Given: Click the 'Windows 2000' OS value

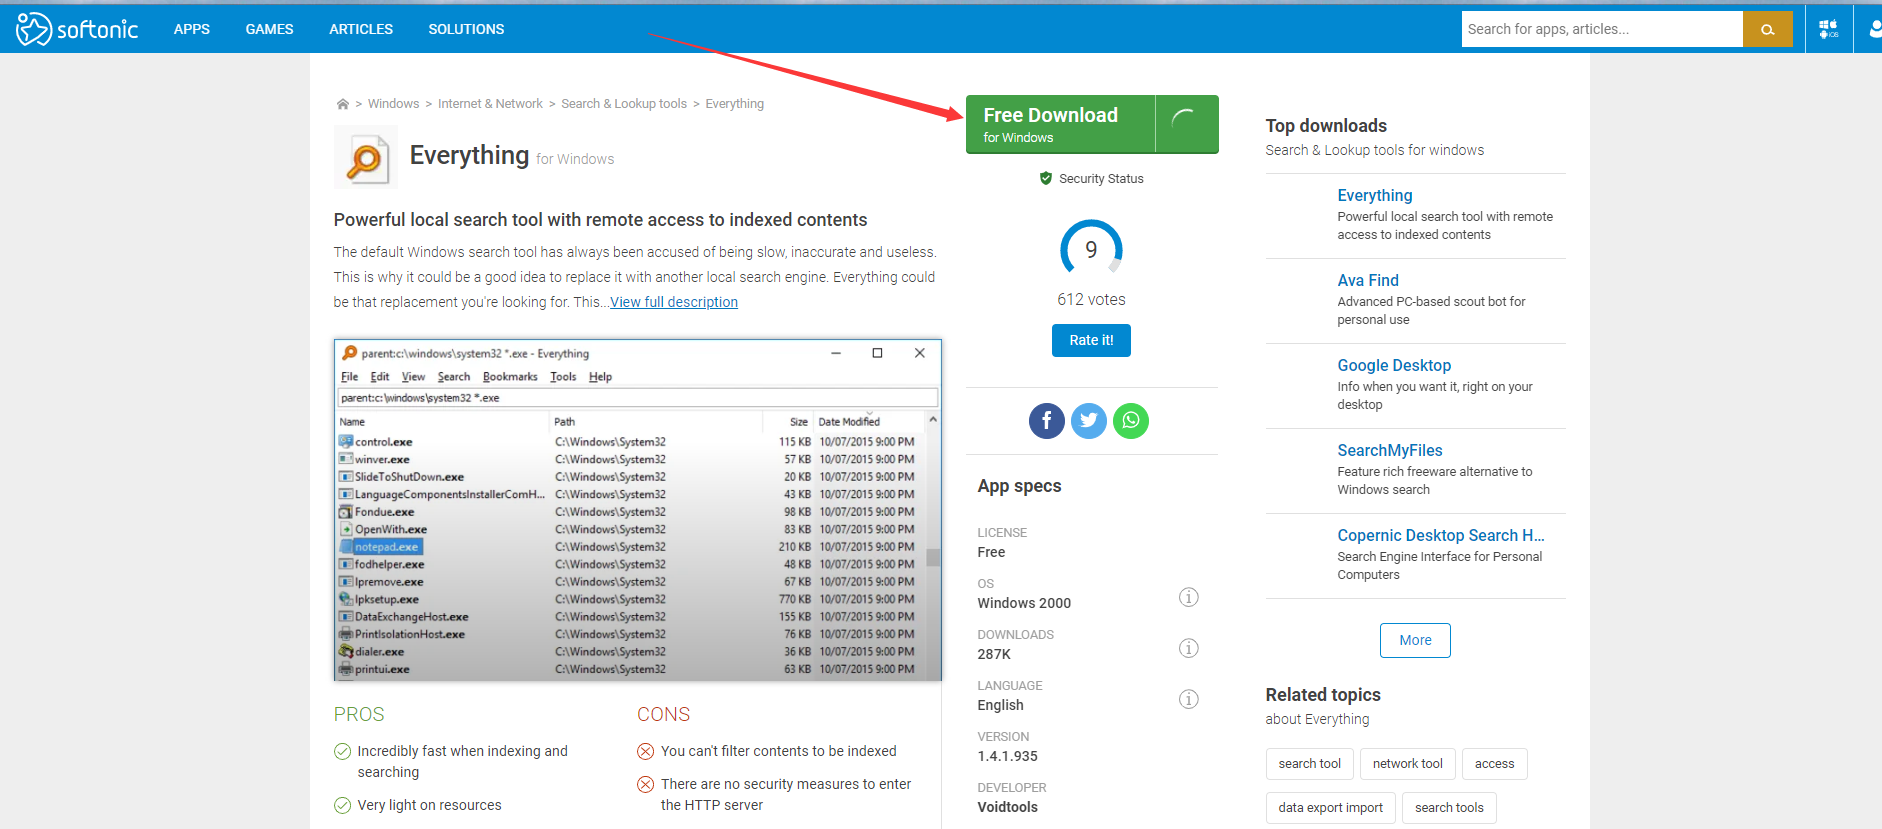Looking at the screenshot, I should [x=1024, y=603].
